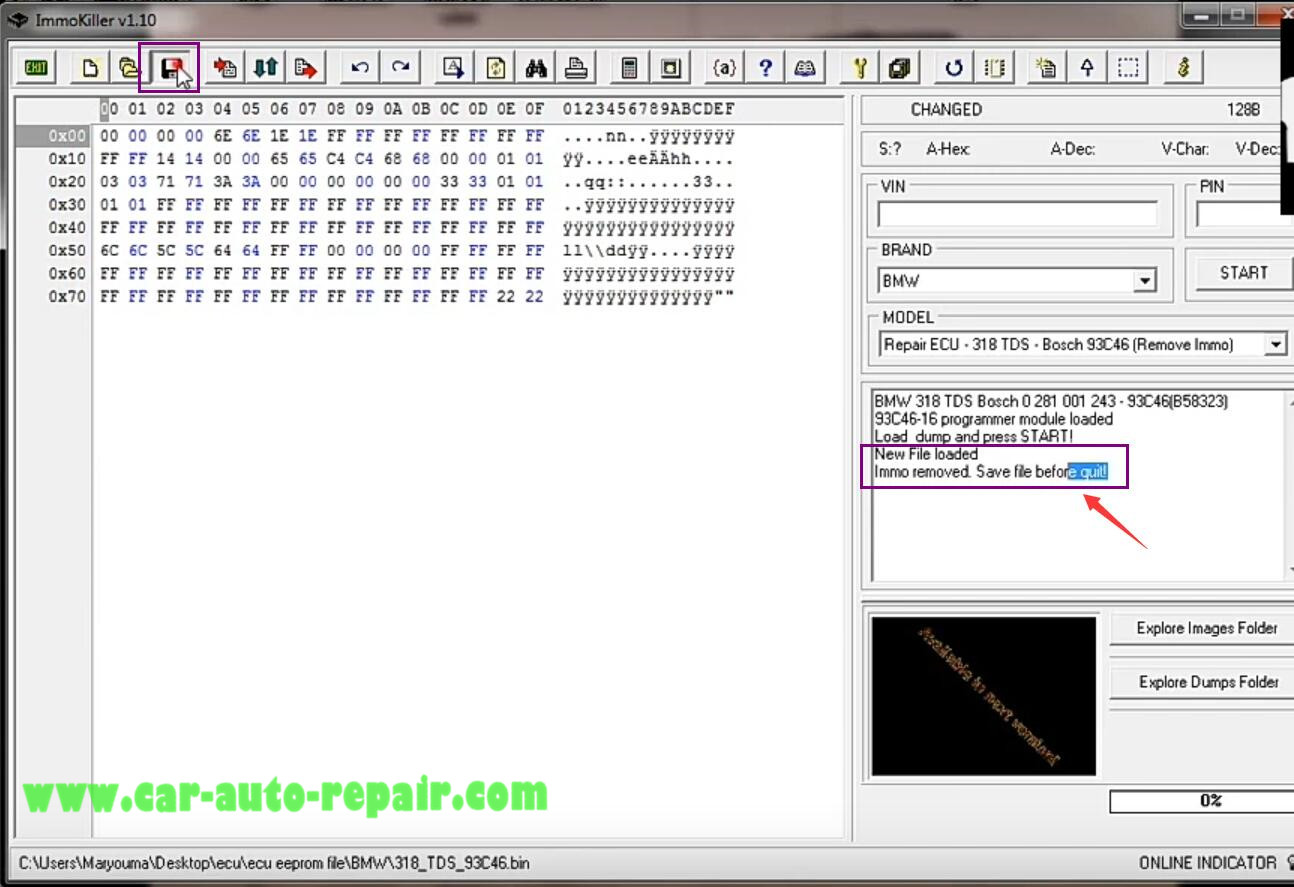Click the page refresh arrows icon
Image resolution: width=1294 pixels, height=887 pixels.
(496, 68)
